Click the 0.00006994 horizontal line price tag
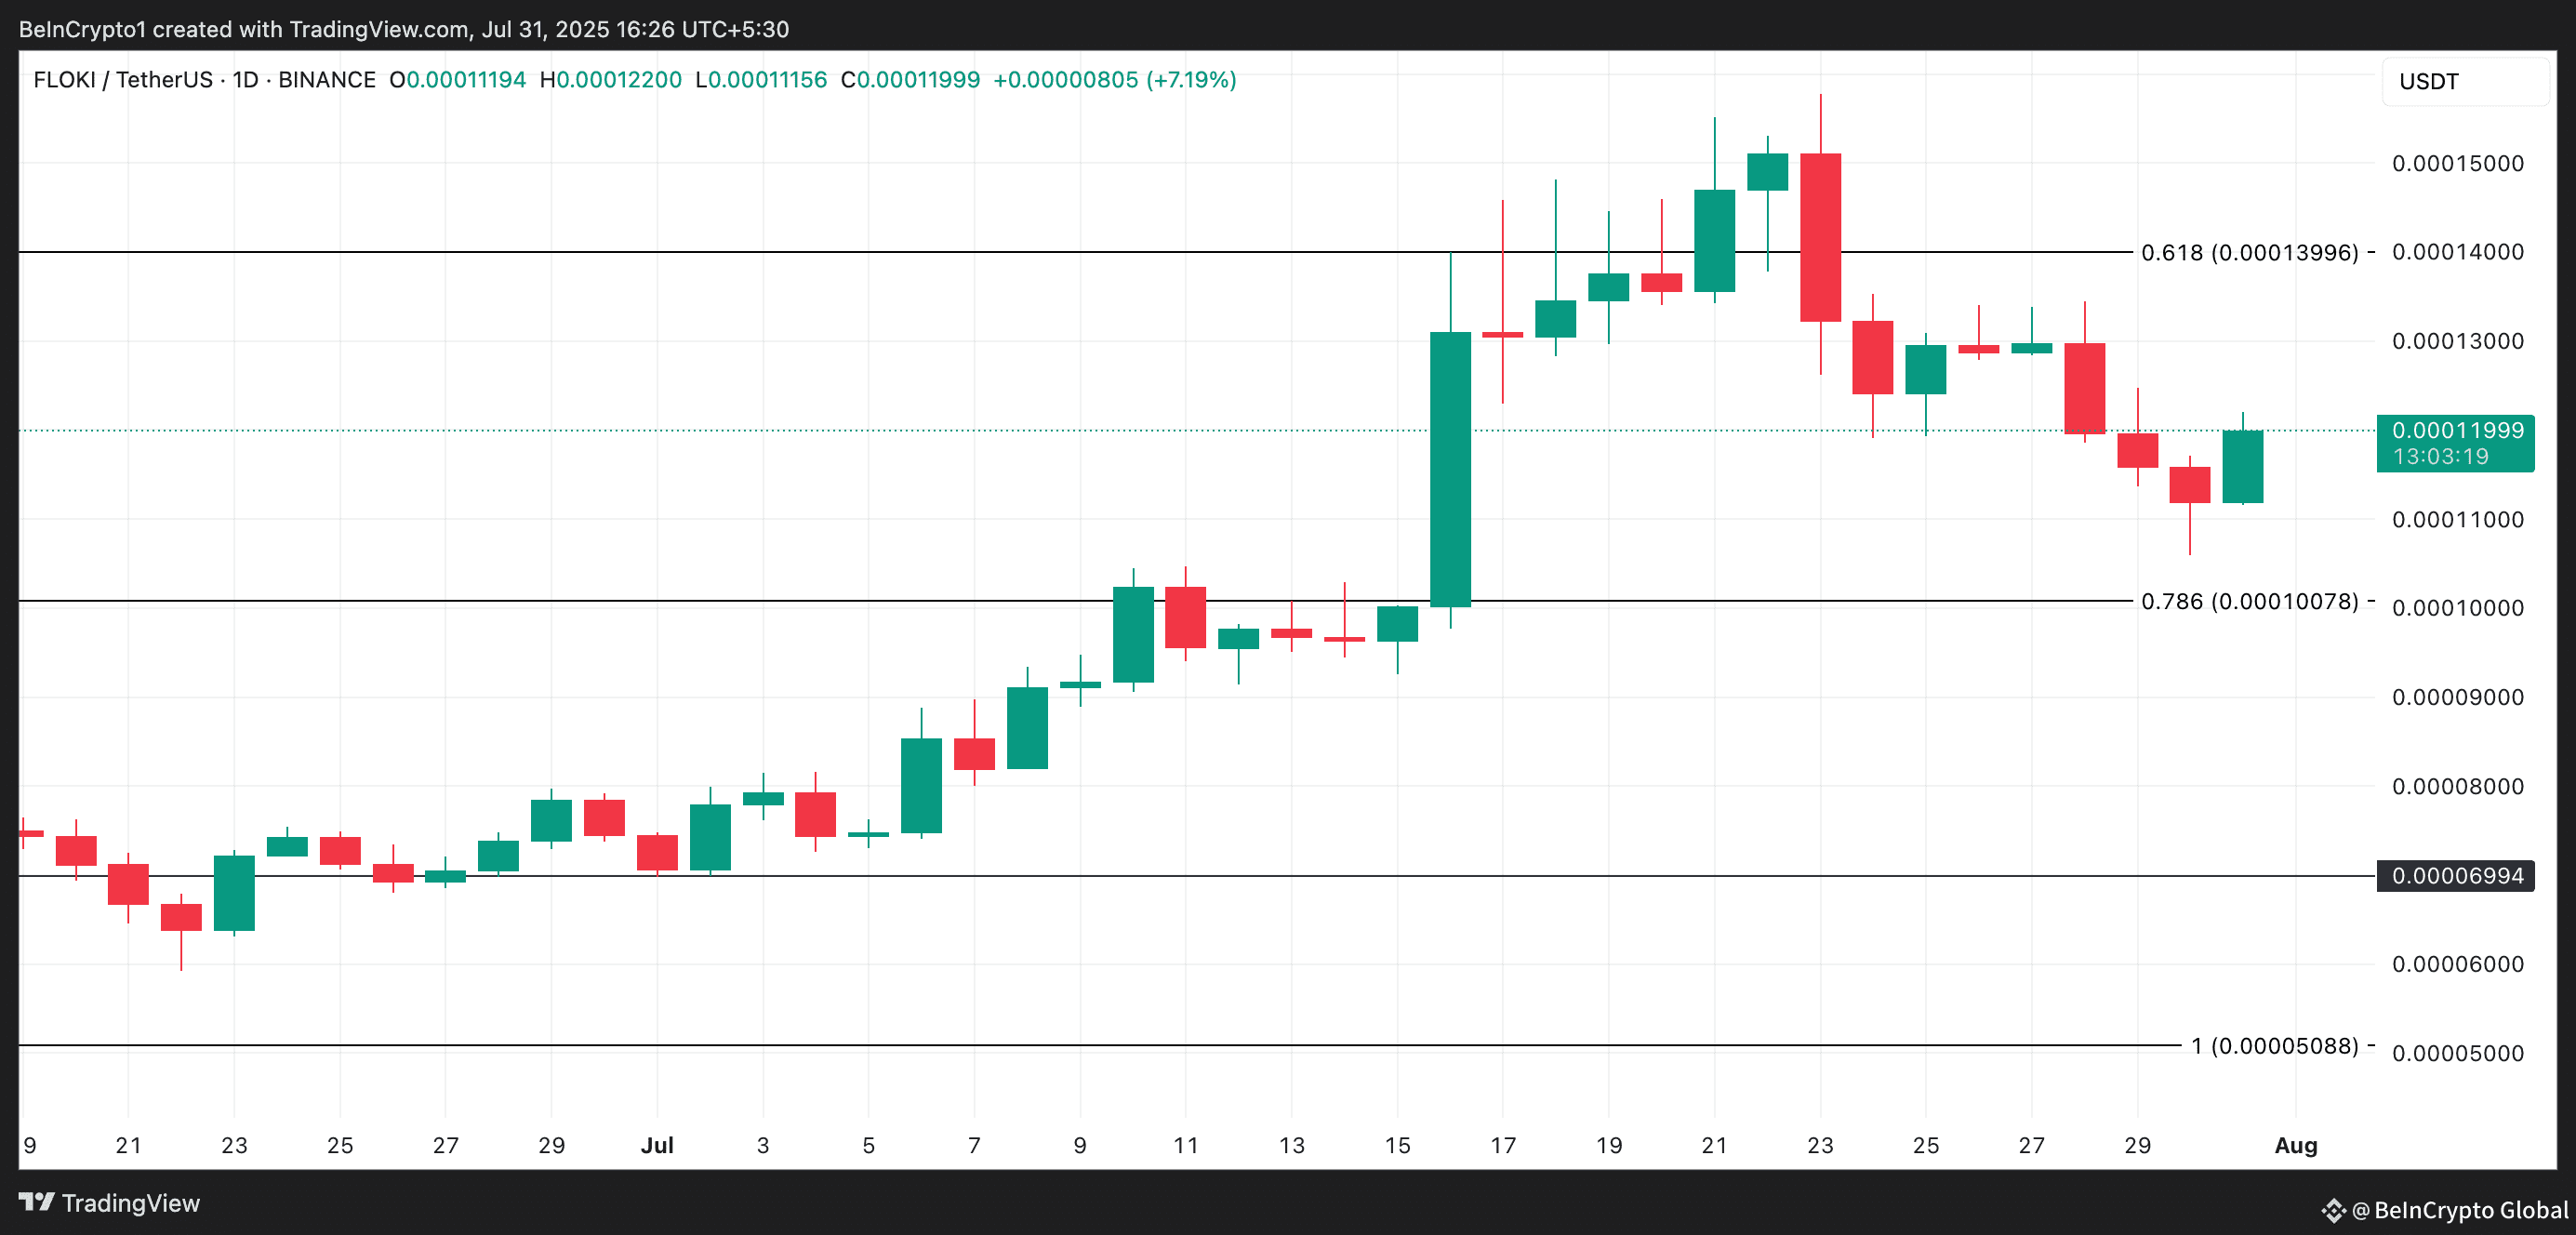The height and width of the screenshot is (1235, 2576). (x=2456, y=876)
